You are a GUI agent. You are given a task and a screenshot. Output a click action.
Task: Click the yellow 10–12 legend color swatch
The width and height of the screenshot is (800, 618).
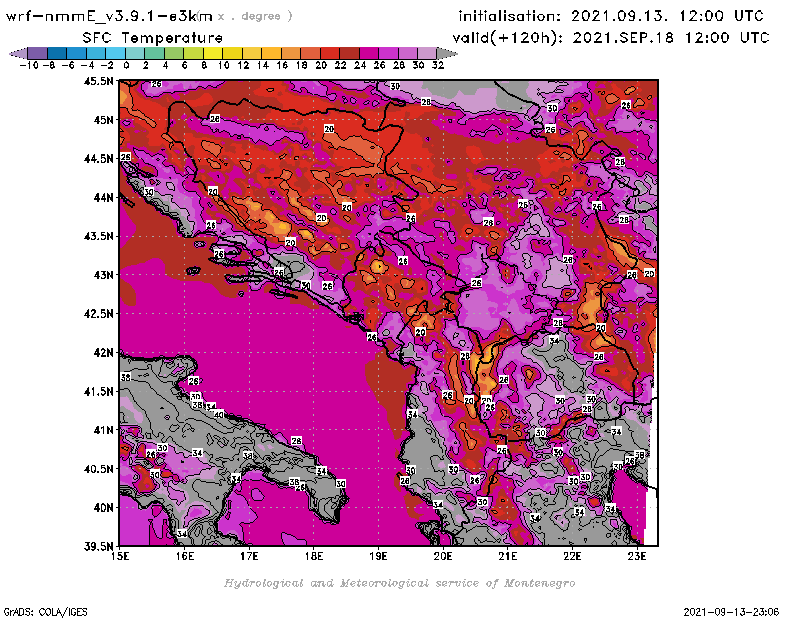232,53
